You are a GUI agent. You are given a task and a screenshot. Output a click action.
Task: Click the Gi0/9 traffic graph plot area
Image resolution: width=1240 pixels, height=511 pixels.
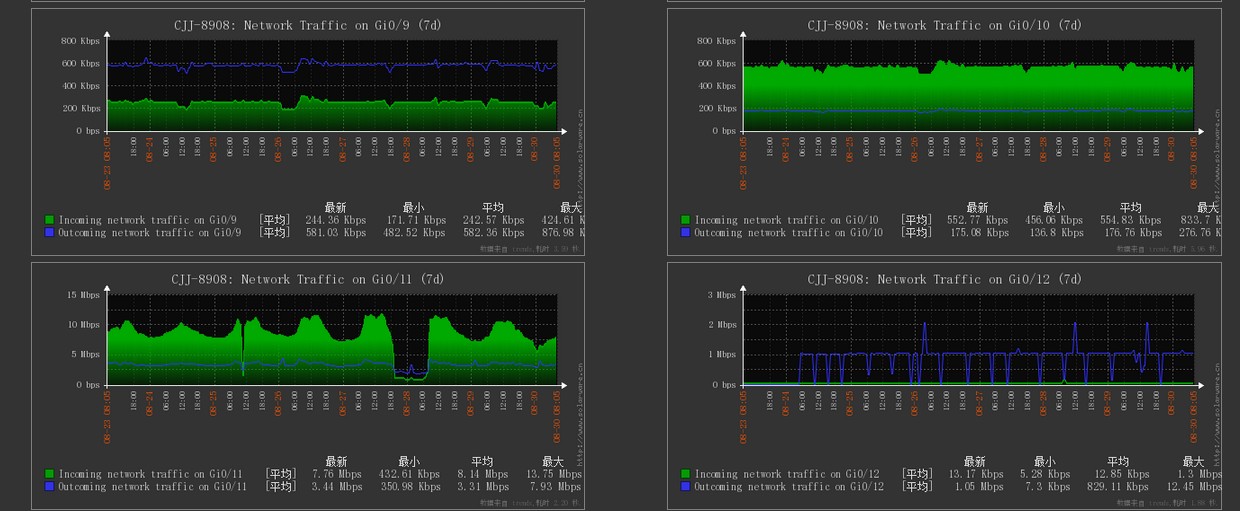332,85
